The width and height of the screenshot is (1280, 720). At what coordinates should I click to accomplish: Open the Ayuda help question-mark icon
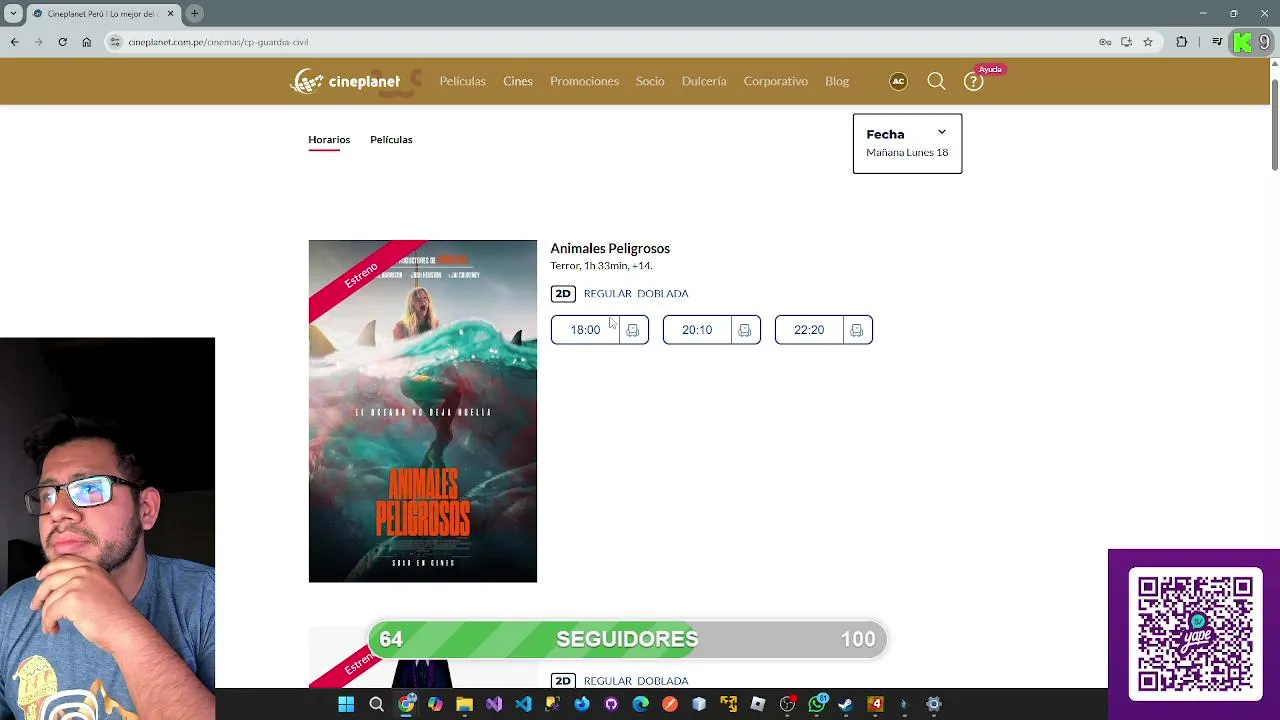click(973, 82)
